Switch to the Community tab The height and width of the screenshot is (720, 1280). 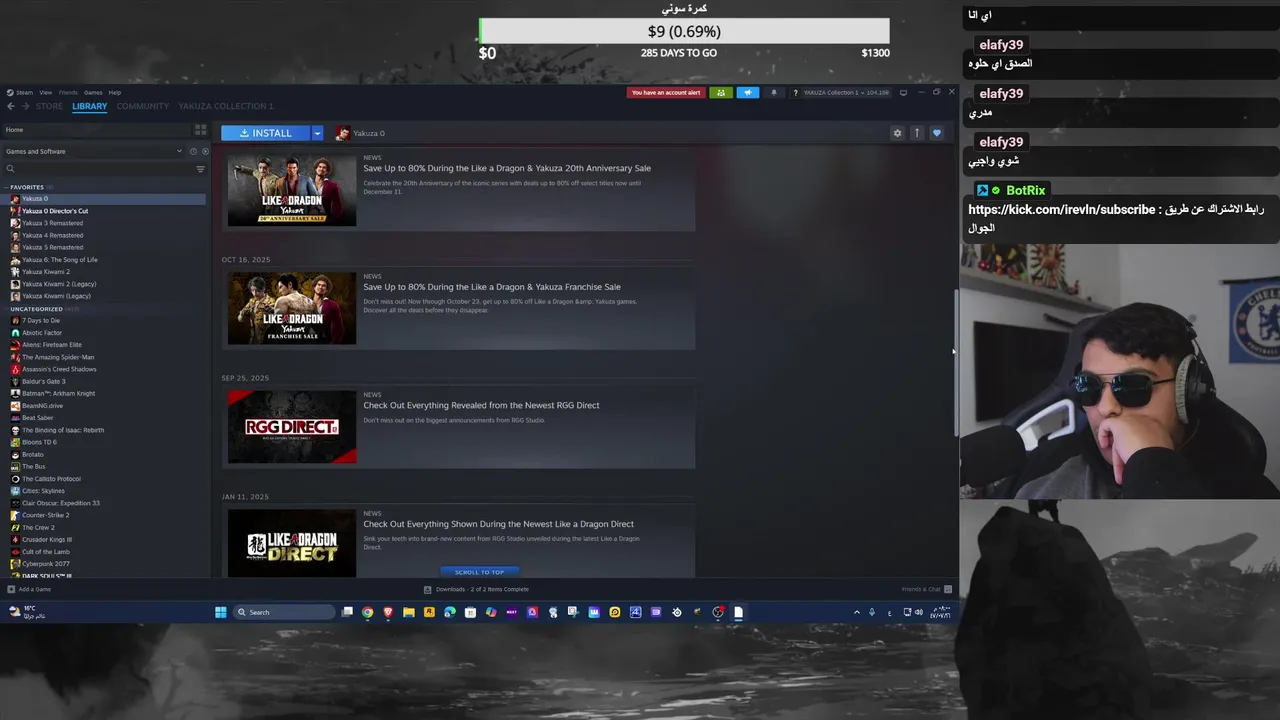pos(143,106)
